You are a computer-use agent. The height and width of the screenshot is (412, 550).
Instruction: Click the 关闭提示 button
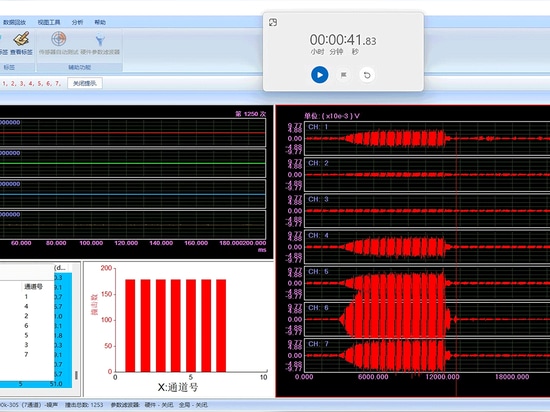pyautogui.click(x=85, y=83)
